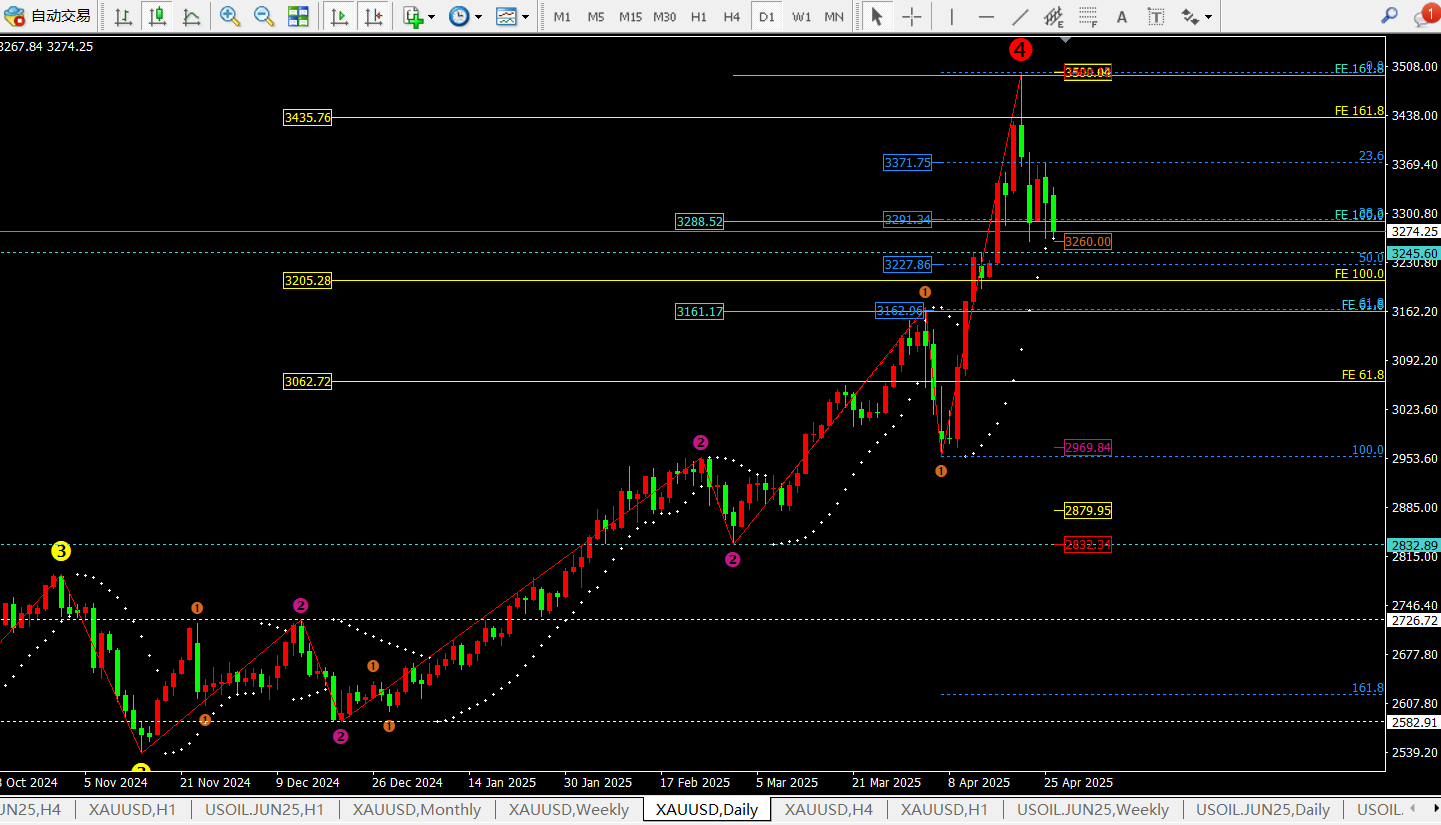Open the indicators list dropdown arrow
Screen dimensions: 1441x825
click(431, 17)
